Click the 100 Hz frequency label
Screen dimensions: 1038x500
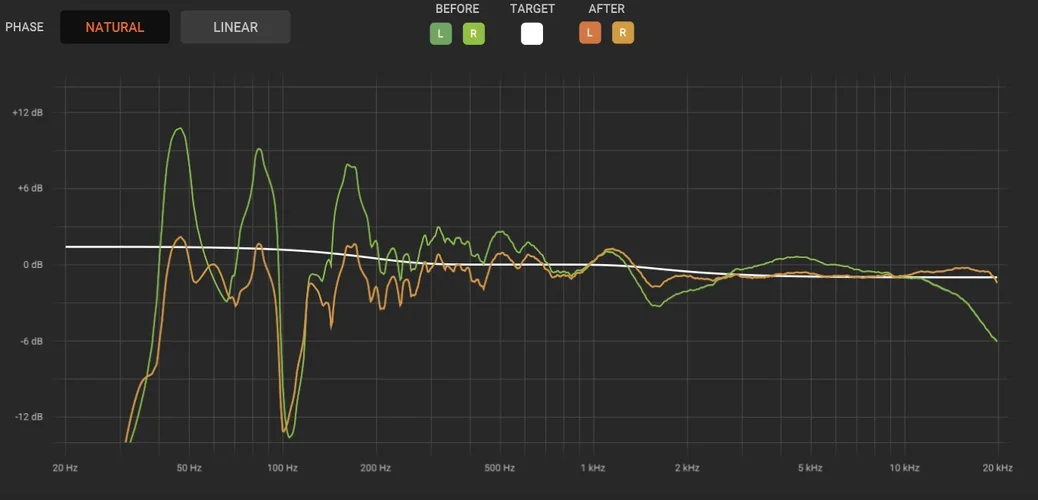pyautogui.click(x=282, y=468)
